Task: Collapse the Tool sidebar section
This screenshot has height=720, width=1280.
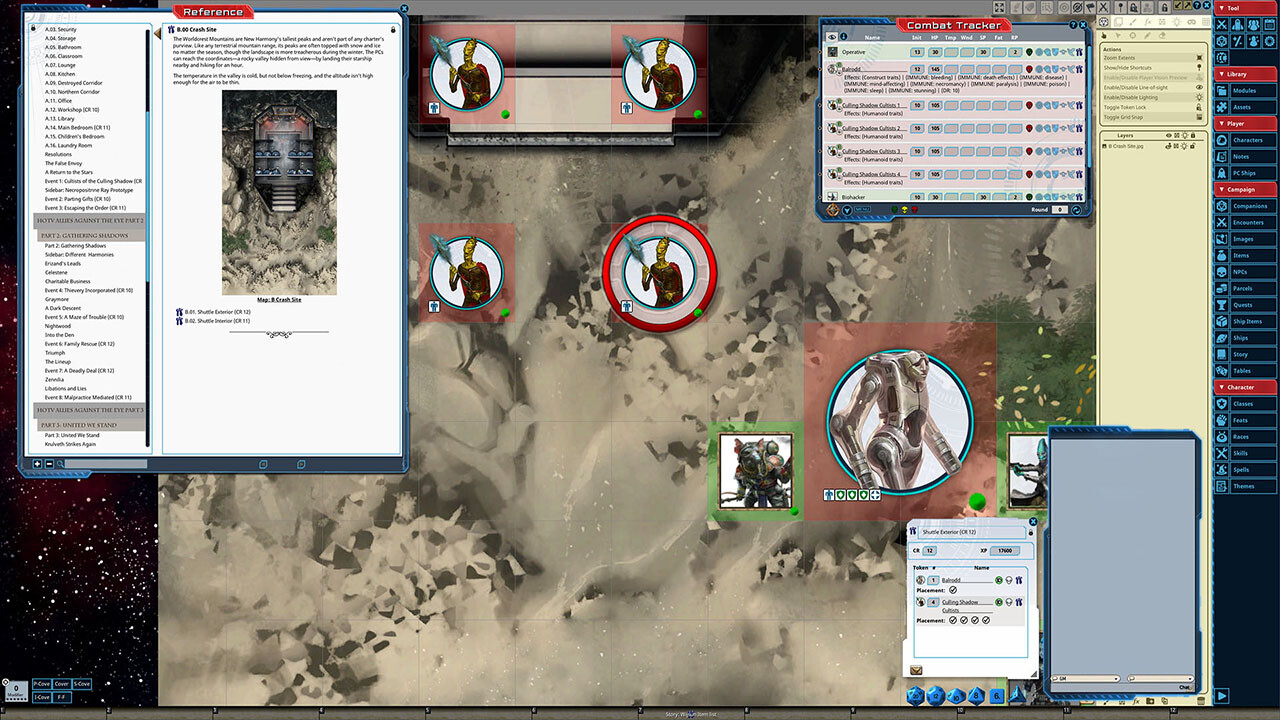Action: point(1221,8)
